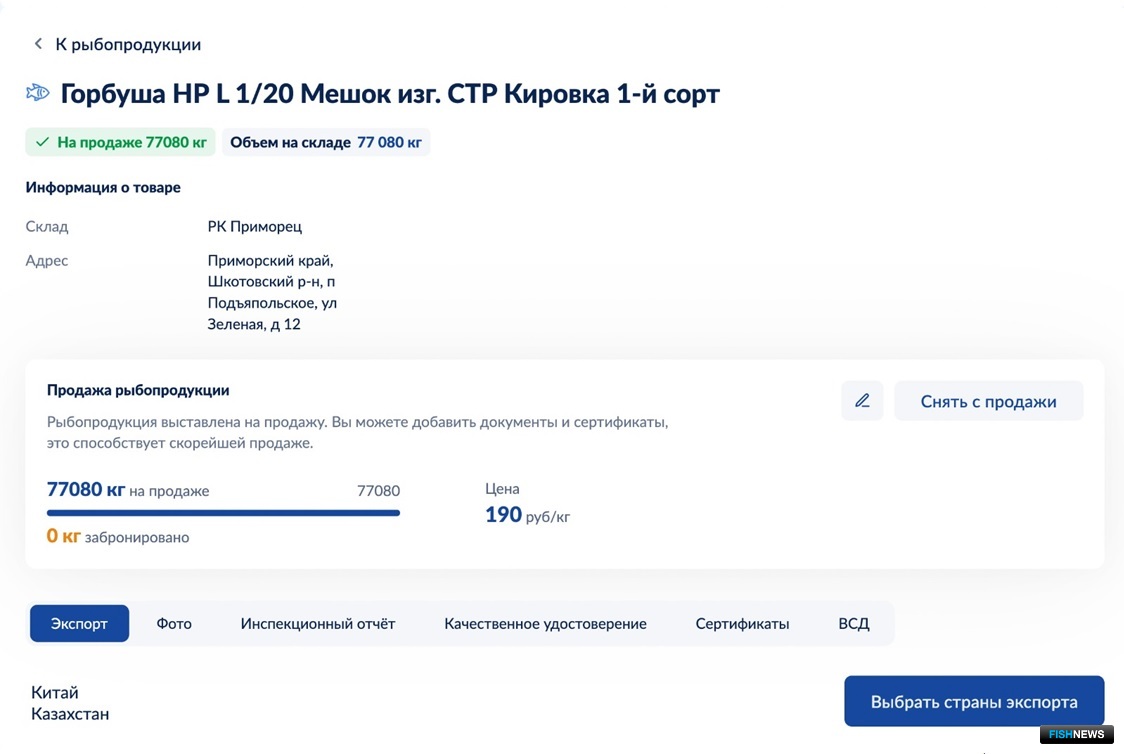This screenshot has height=754, width=1124.
Task: Click the pencil edit icon
Action: coord(862,401)
